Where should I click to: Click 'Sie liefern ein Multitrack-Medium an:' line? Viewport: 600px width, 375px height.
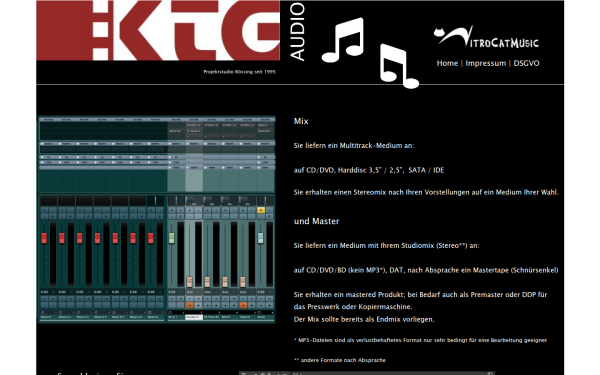tap(354, 145)
